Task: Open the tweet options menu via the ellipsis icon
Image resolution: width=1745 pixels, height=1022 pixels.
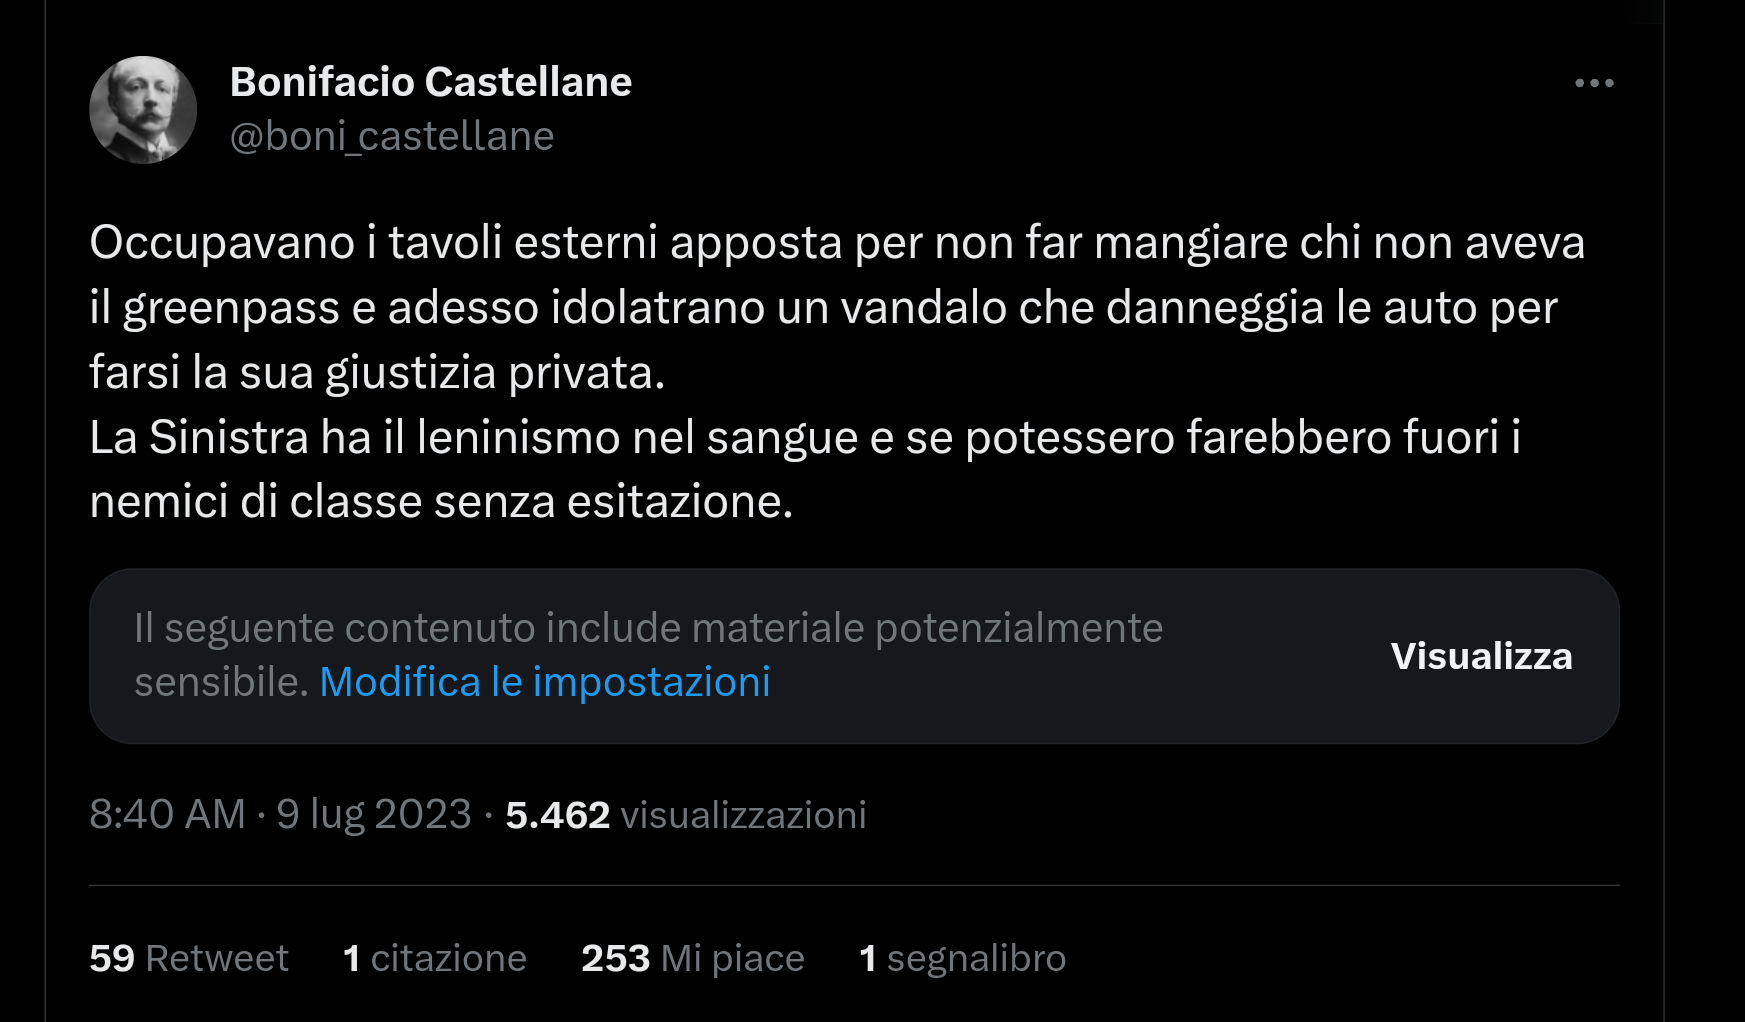Action: 1595,83
